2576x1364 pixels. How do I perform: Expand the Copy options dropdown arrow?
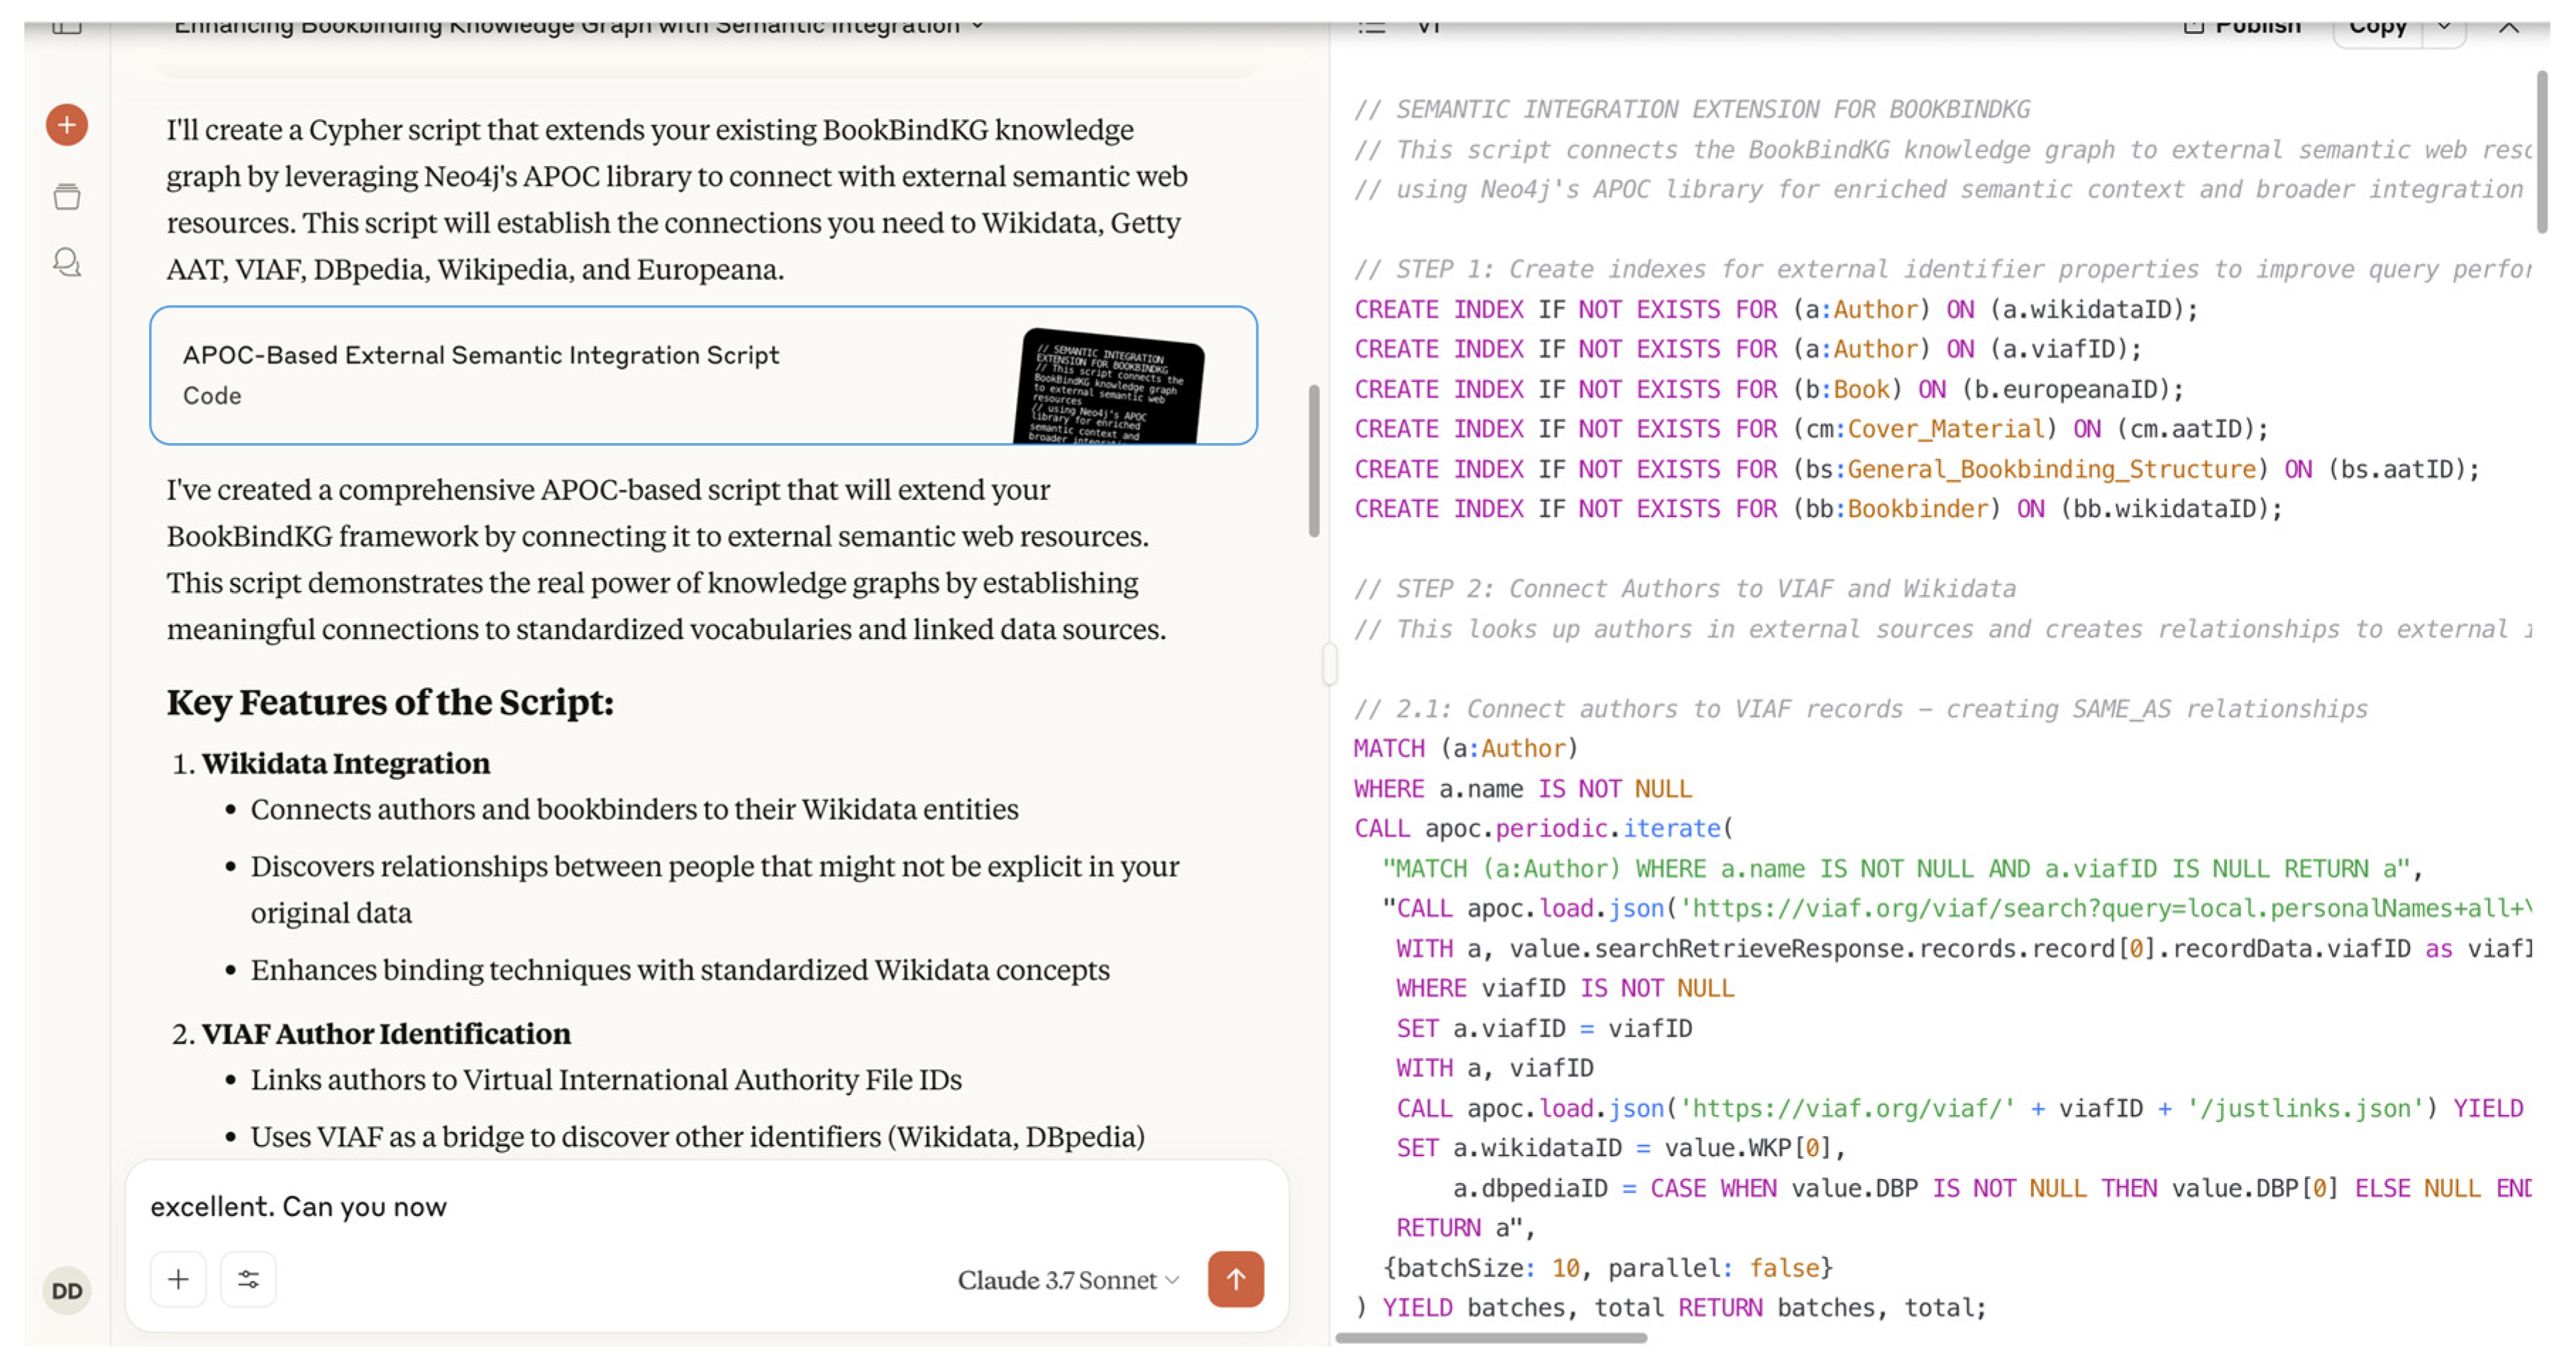[x=2443, y=25]
